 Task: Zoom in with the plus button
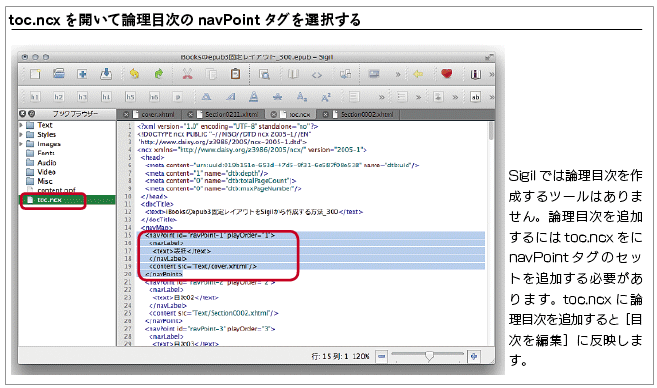pyautogui.click(x=474, y=357)
